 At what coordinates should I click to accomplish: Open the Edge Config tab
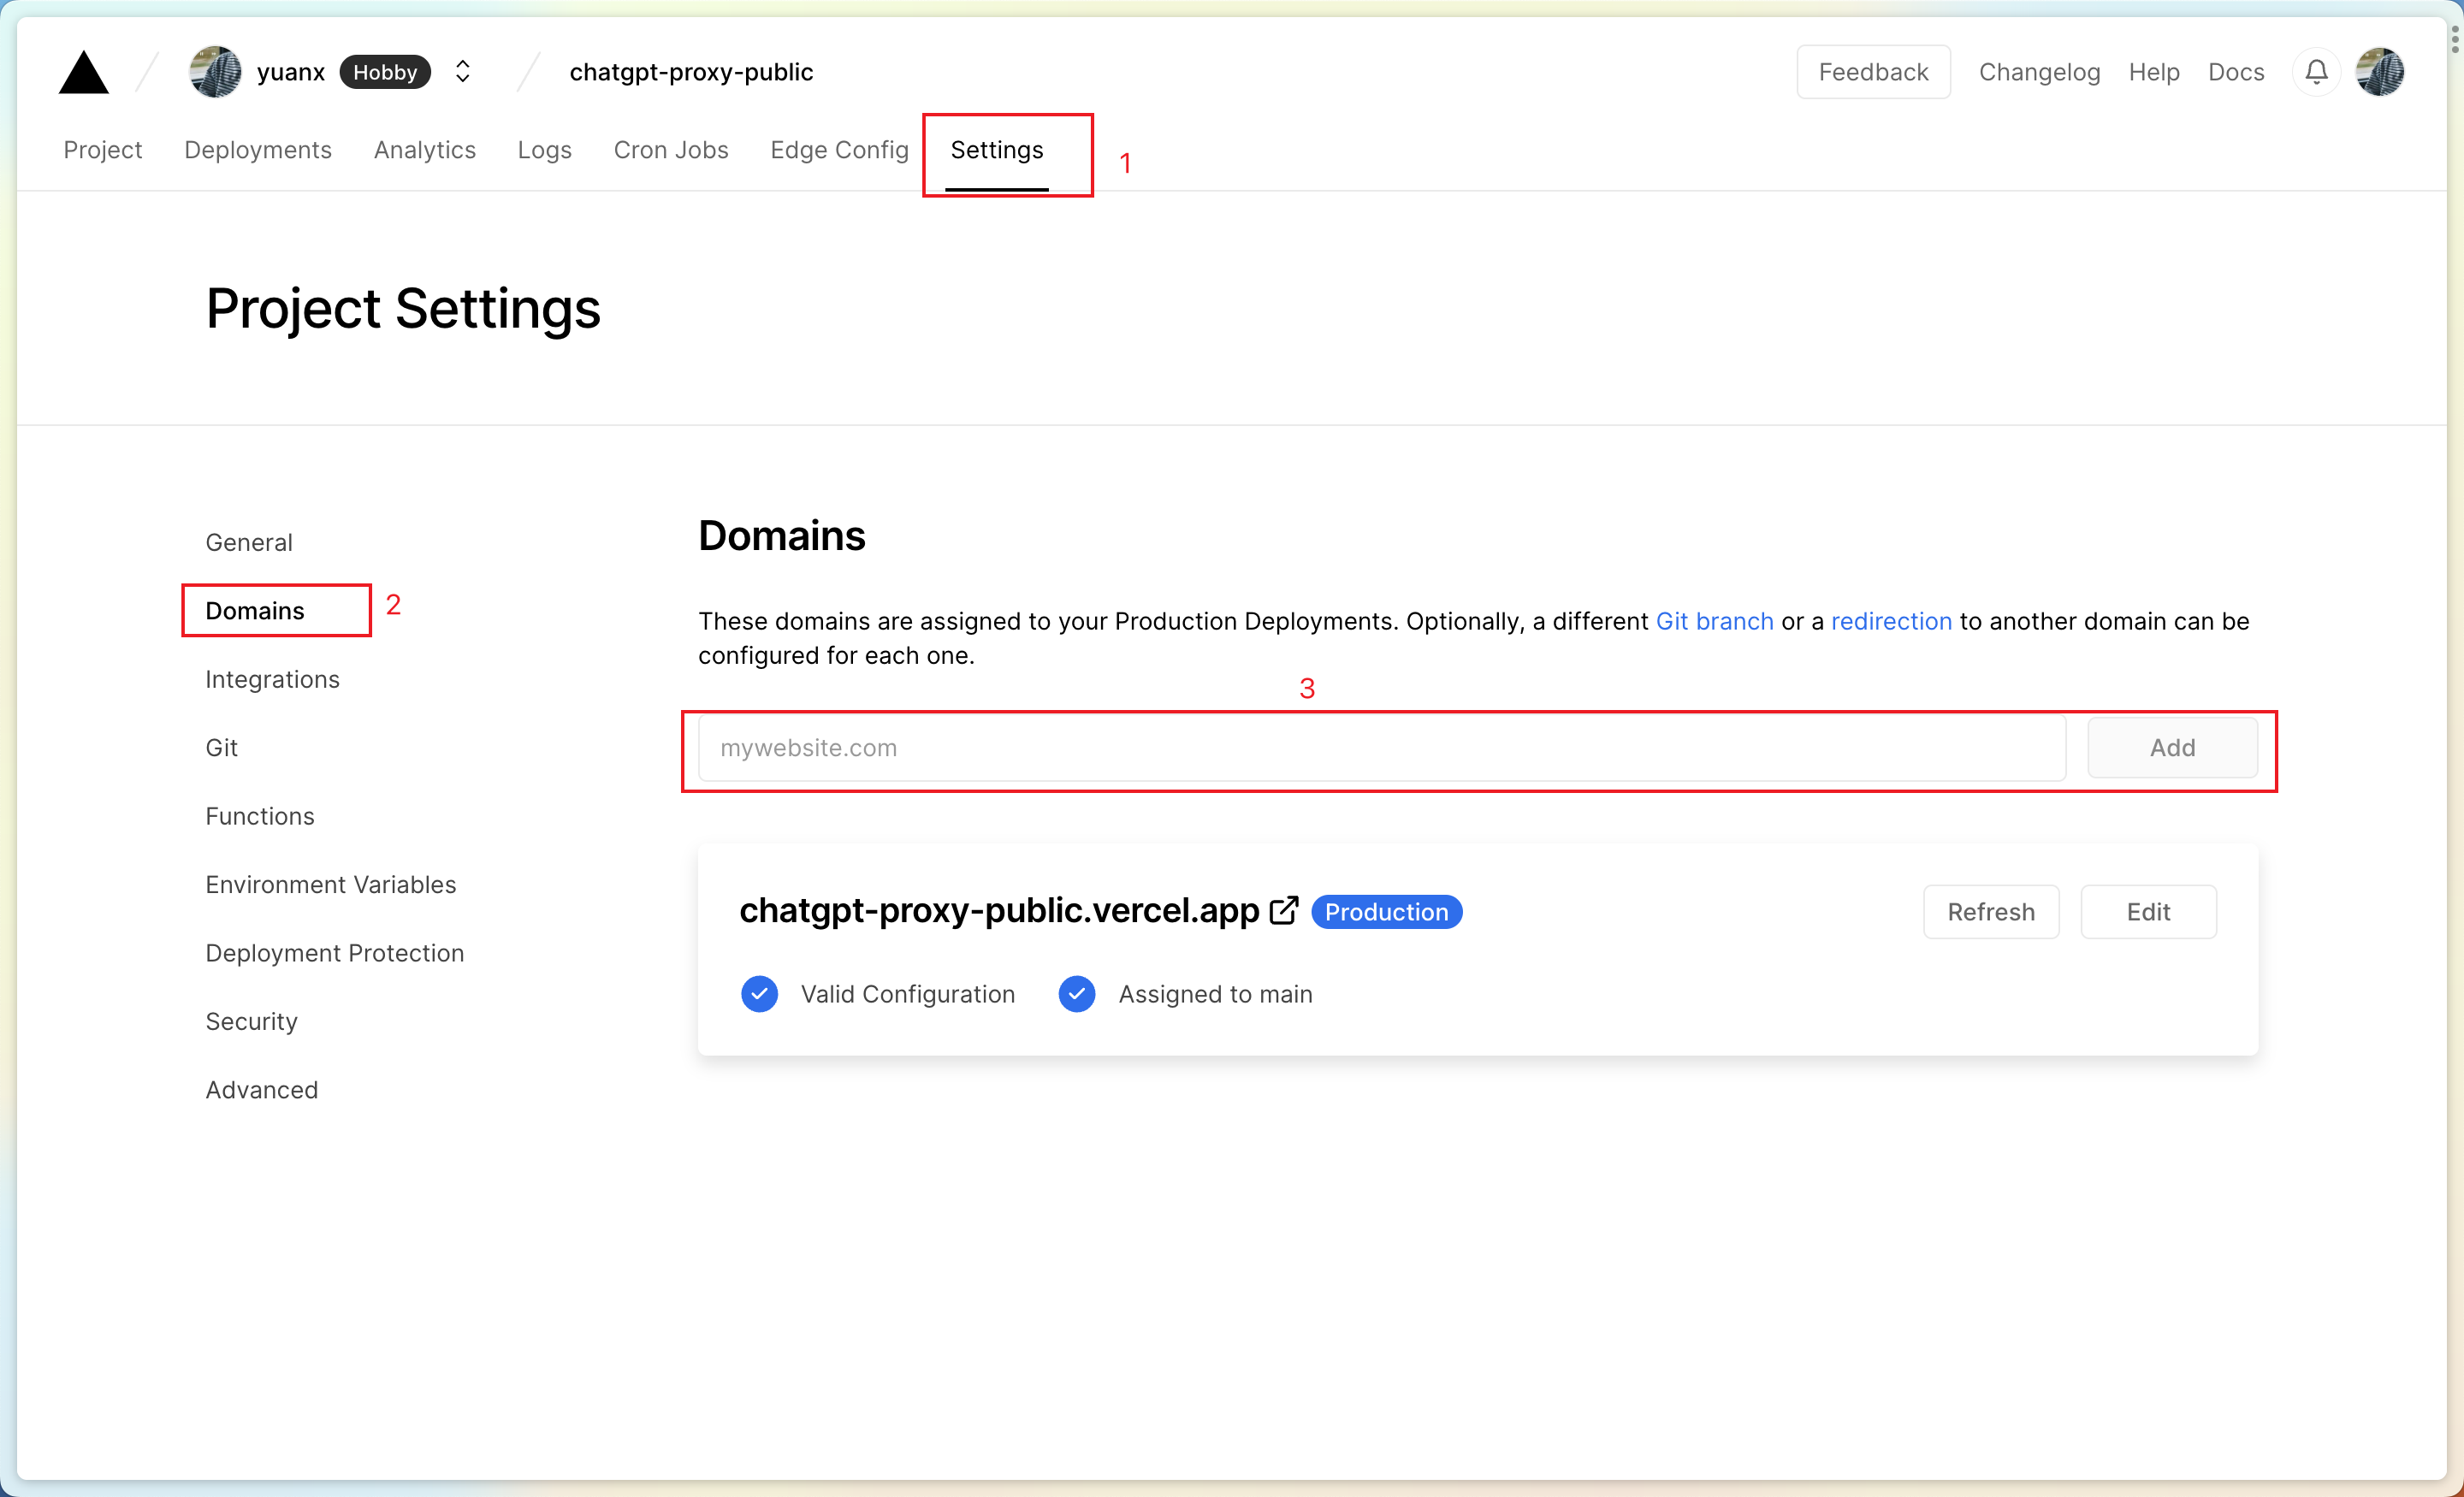pyautogui.click(x=839, y=150)
